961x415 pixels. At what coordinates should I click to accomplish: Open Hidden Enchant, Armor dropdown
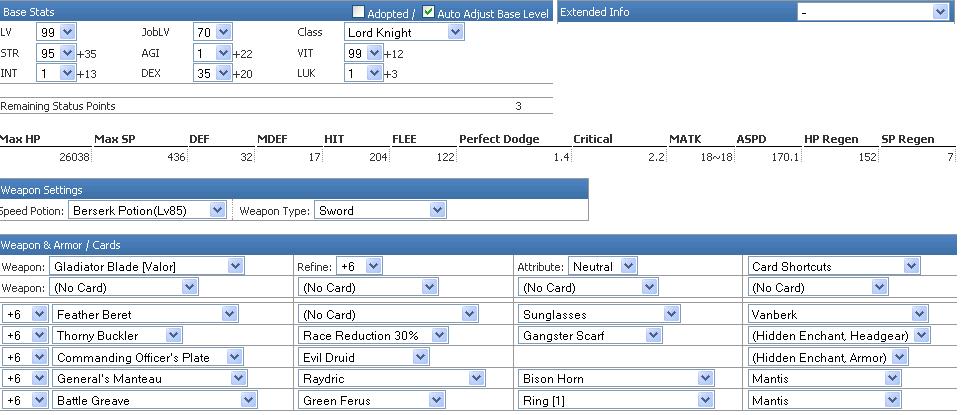tap(828, 357)
